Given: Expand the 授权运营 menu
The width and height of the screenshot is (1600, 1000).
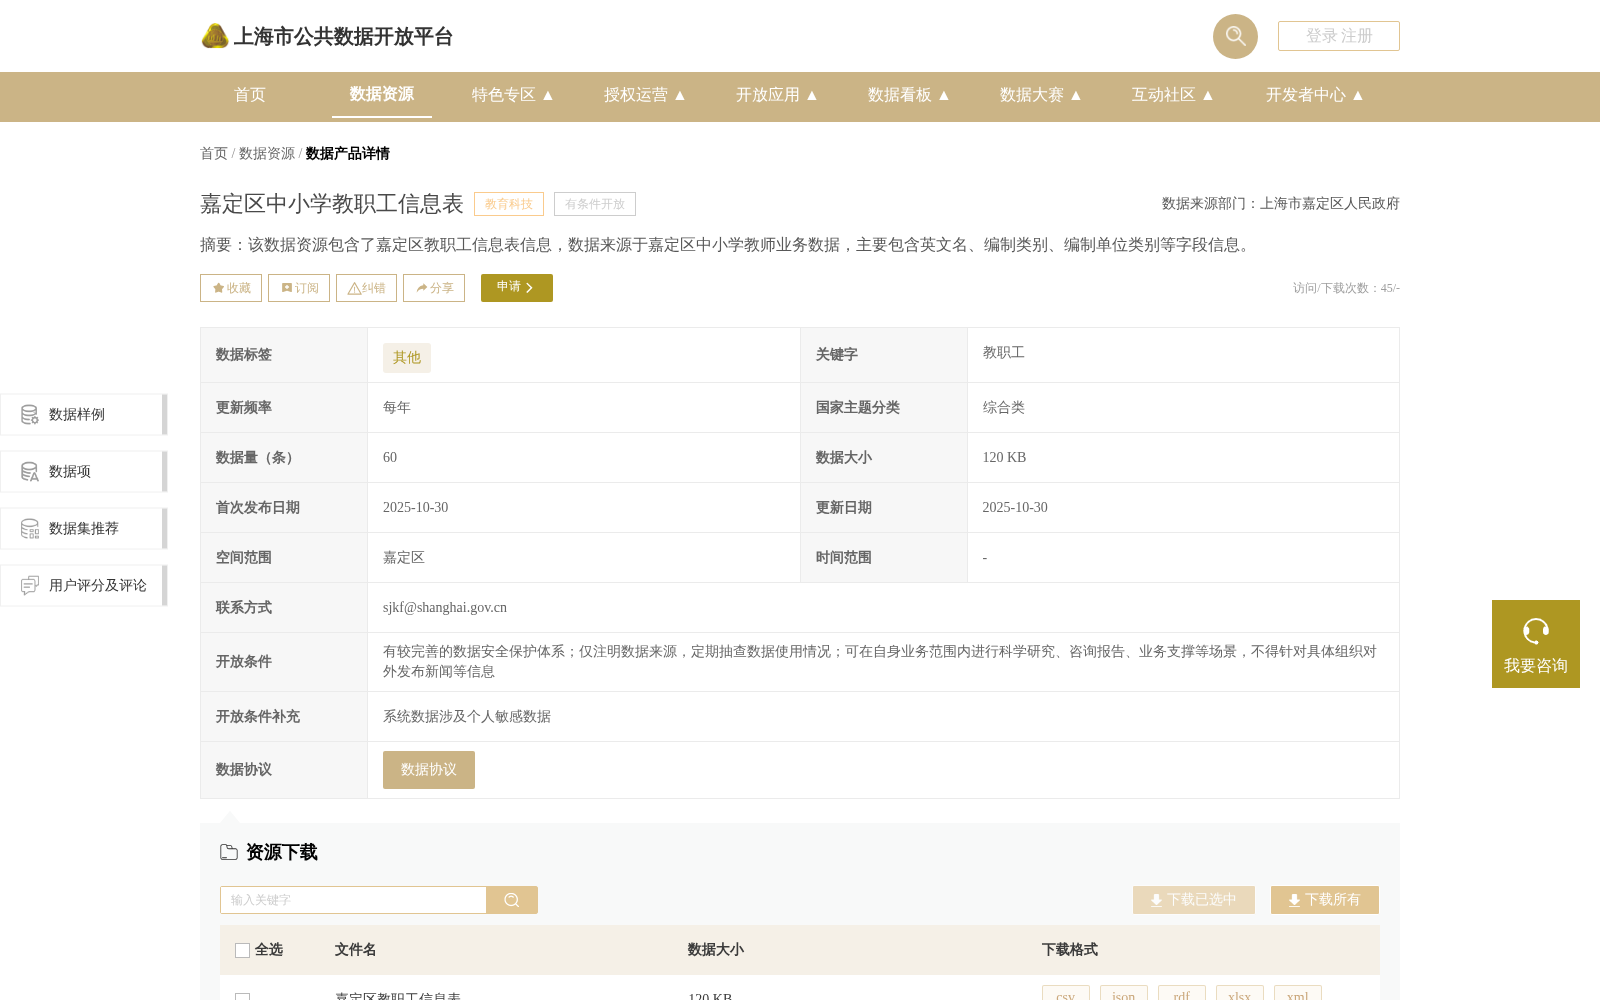Looking at the screenshot, I should click(x=645, y=95).
